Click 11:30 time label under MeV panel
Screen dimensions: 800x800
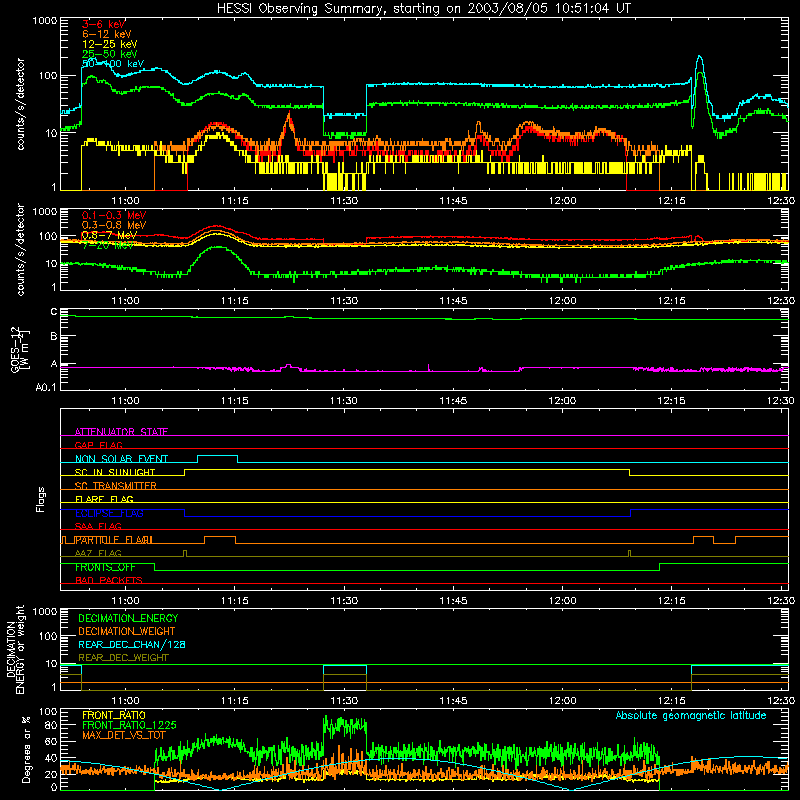coord(344,301)
